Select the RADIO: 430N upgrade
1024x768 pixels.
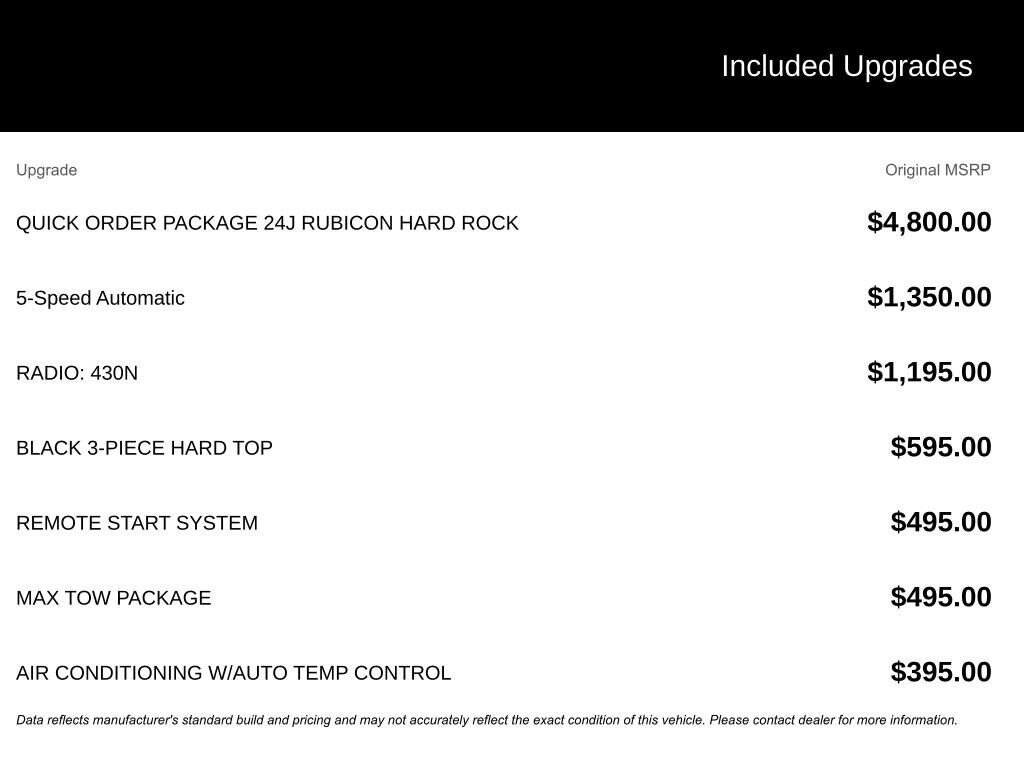(x=77, y=373)
